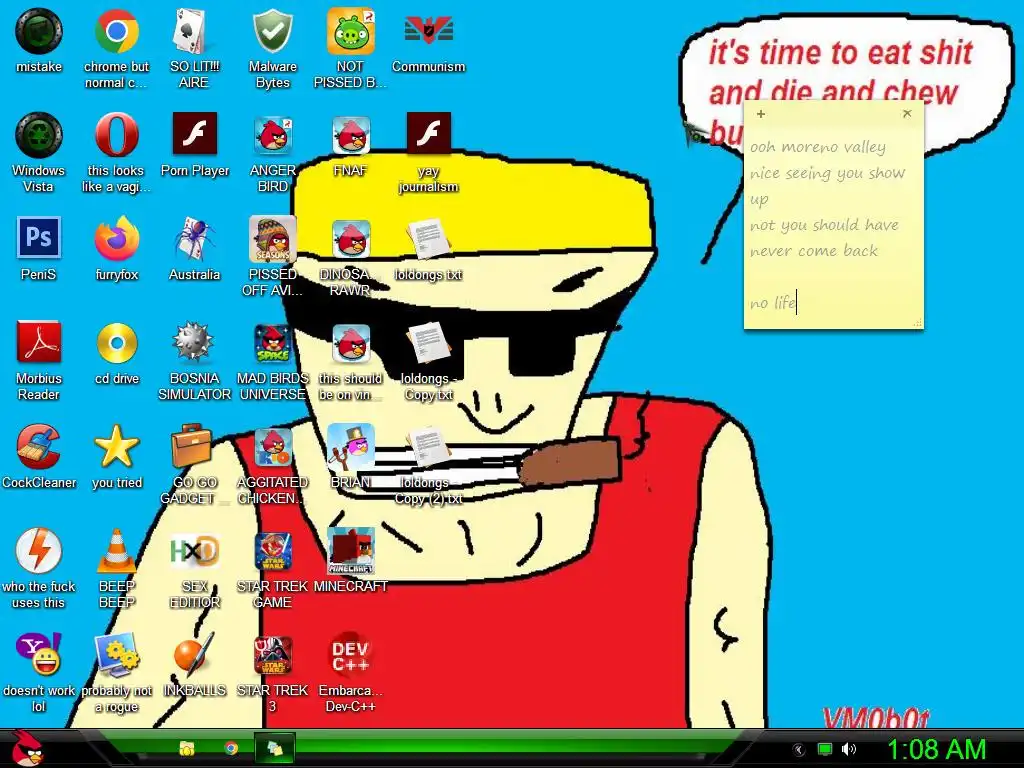Open the 'BRIAN' pink bird icon
The height and width of the screenshot is (768, 1024).
point(351,447)
